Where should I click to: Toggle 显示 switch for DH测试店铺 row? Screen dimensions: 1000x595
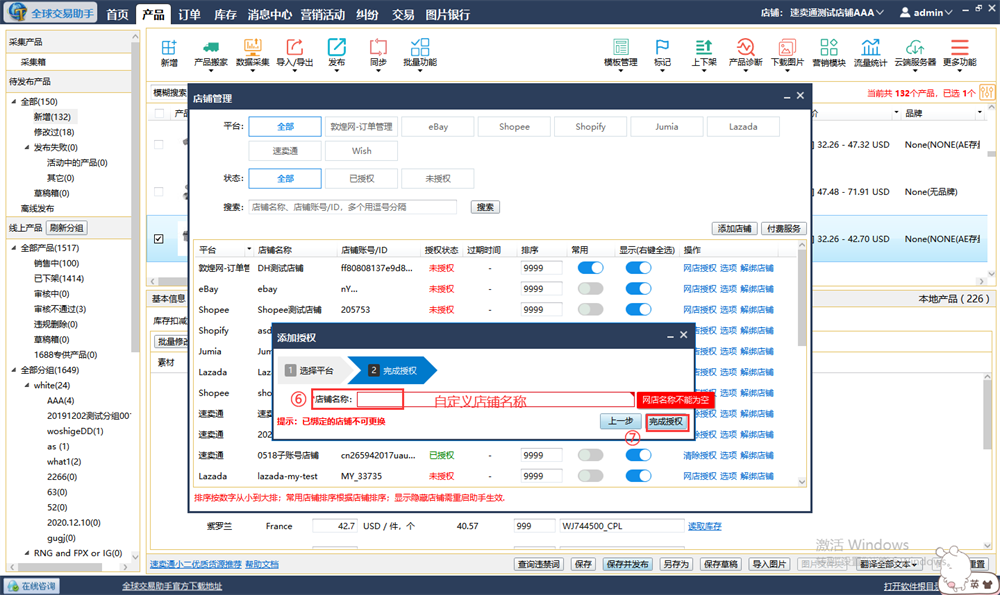(638, 268)
